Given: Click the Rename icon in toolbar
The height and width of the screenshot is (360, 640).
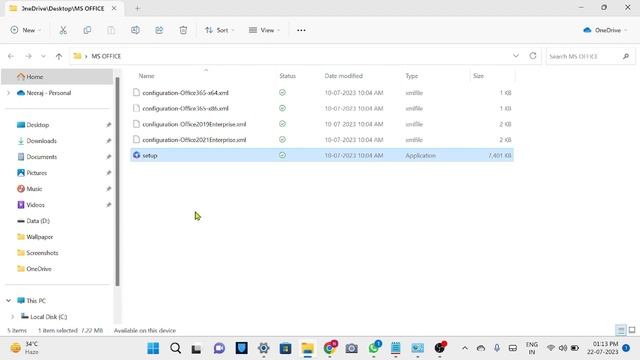Looking at the screenshot, I should [x=135, y=30].
